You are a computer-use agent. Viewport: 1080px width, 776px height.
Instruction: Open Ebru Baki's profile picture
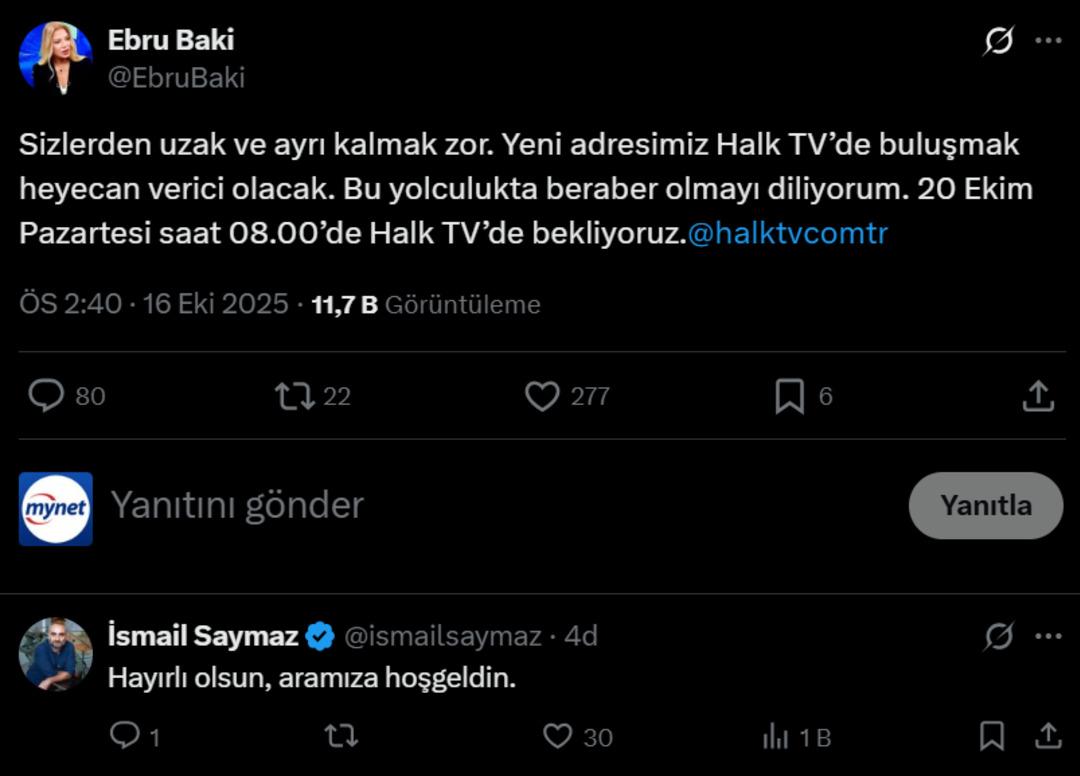click(55, 58)
